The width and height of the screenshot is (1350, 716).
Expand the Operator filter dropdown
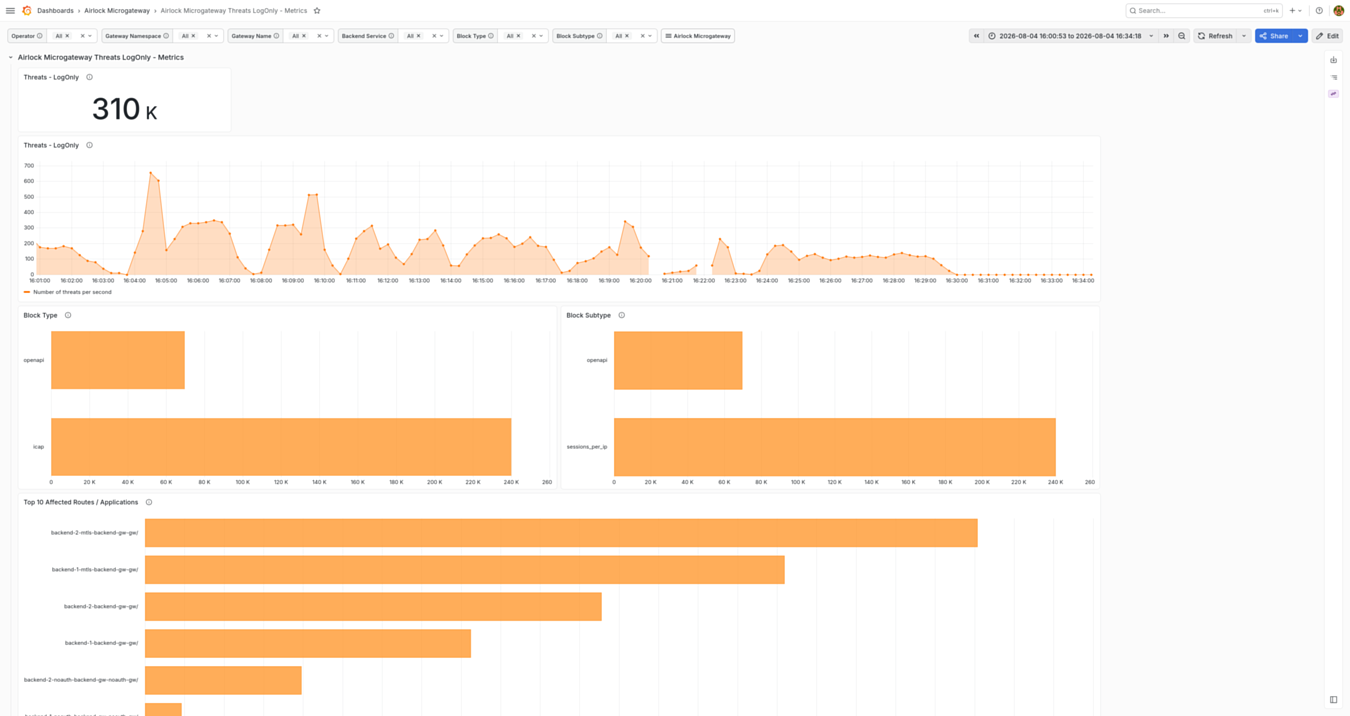tap(90, 36)
